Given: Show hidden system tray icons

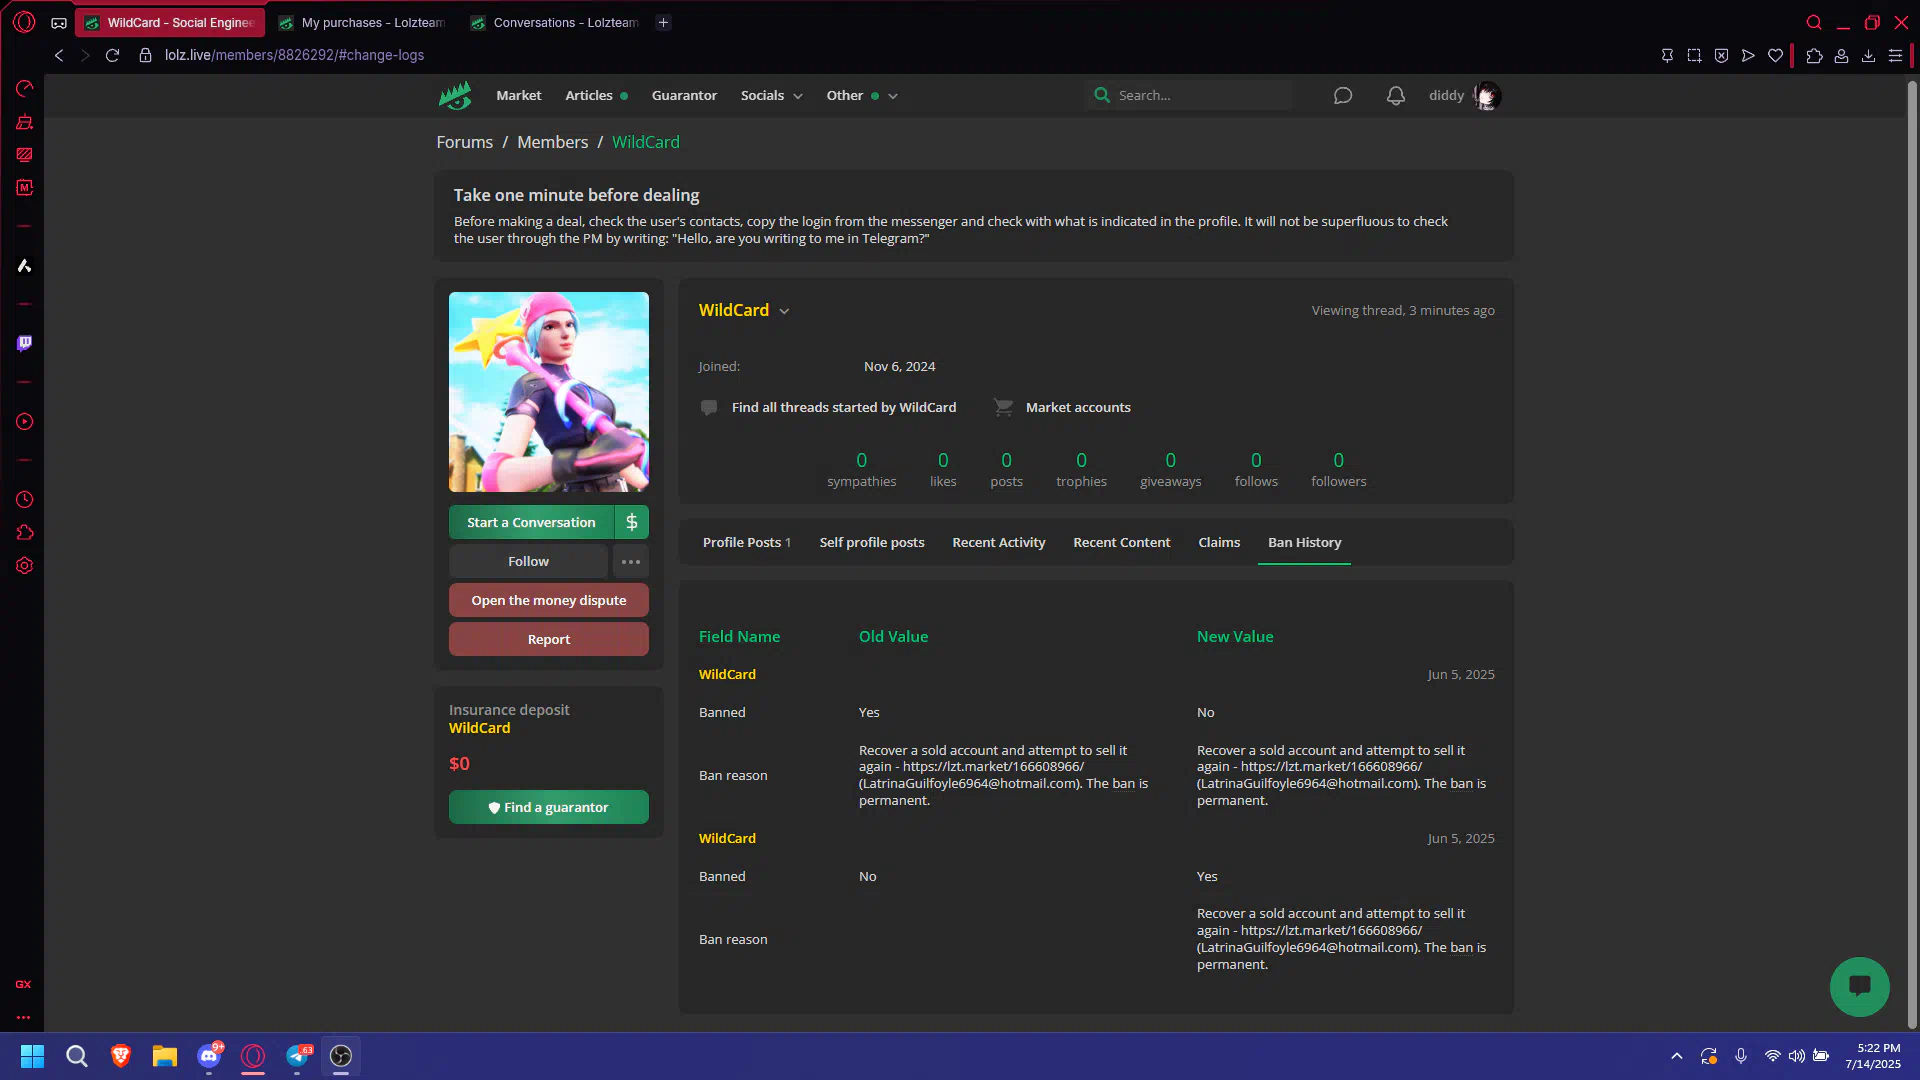Looking at the screenshot, I should click(x=1677, y=1056).
